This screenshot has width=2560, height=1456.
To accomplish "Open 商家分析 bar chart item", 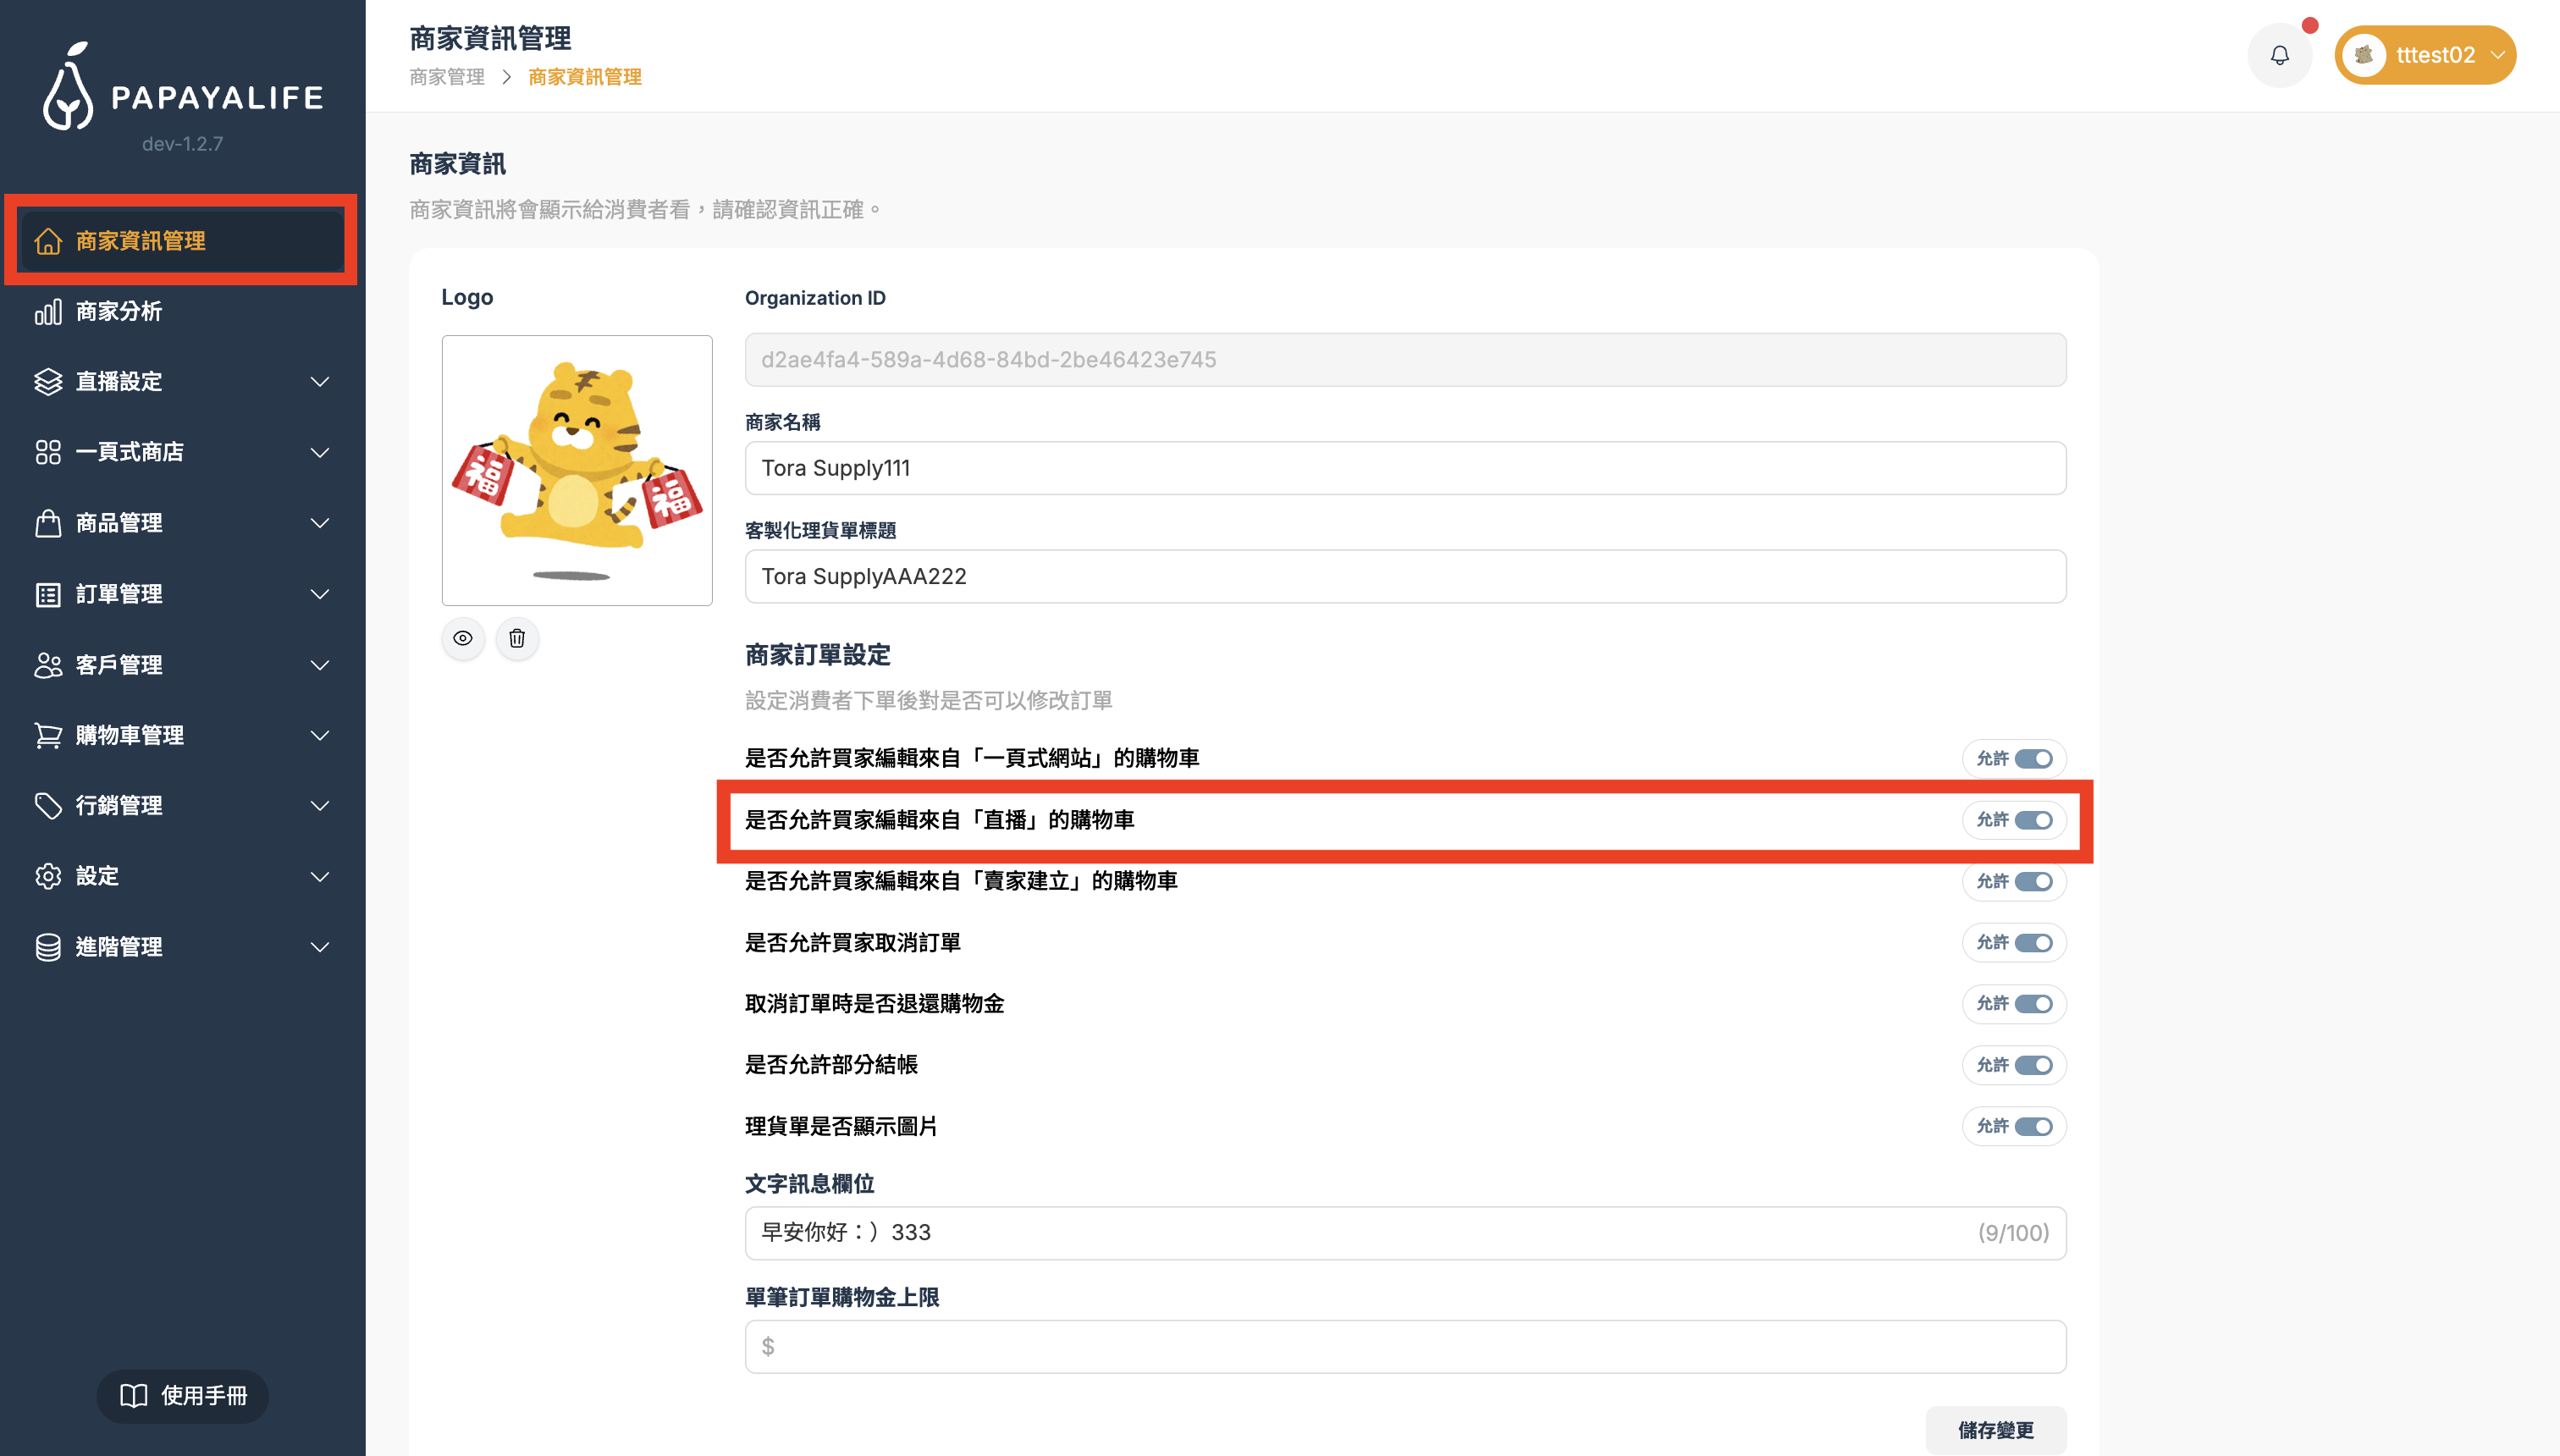I will point(118,311).
